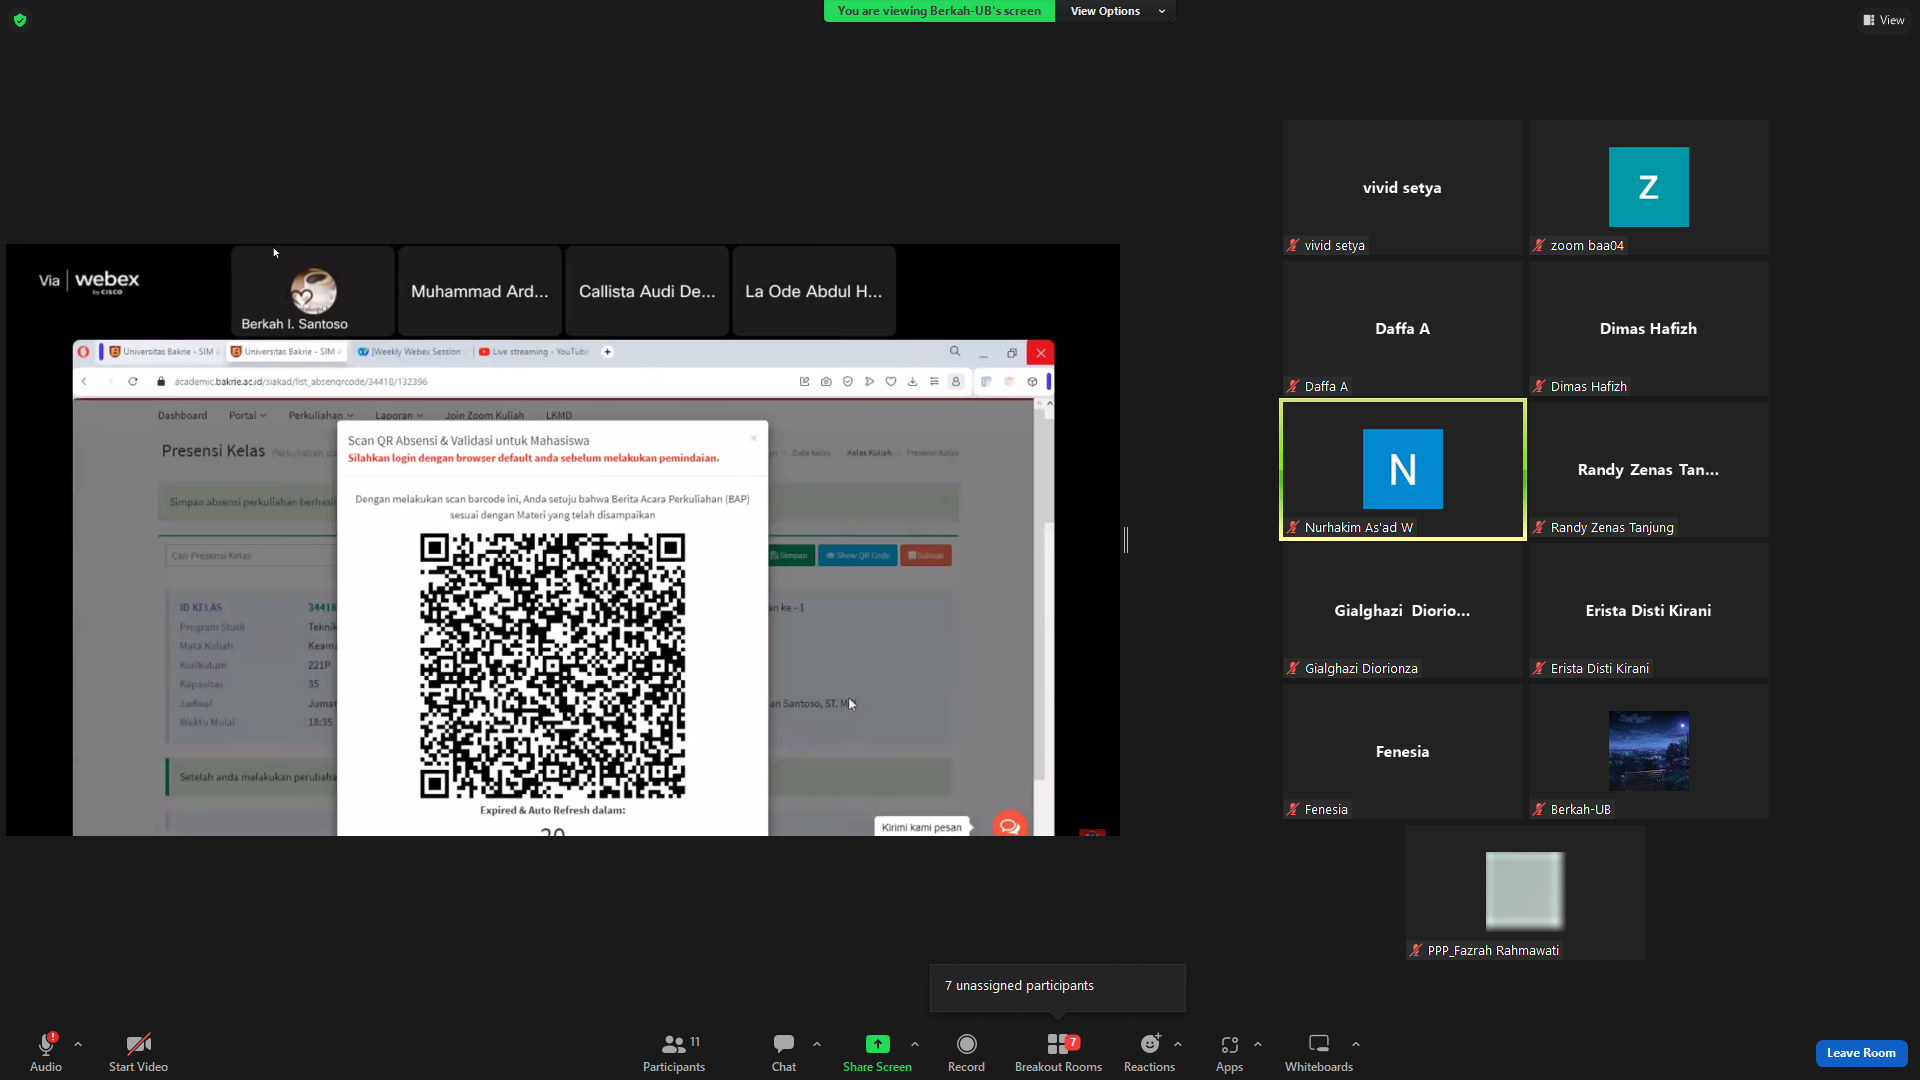Click the '7 unassigned participants' tooltip
Image resolution: width=1920 pixels, height=1080 pixels.
(1058, 987)
